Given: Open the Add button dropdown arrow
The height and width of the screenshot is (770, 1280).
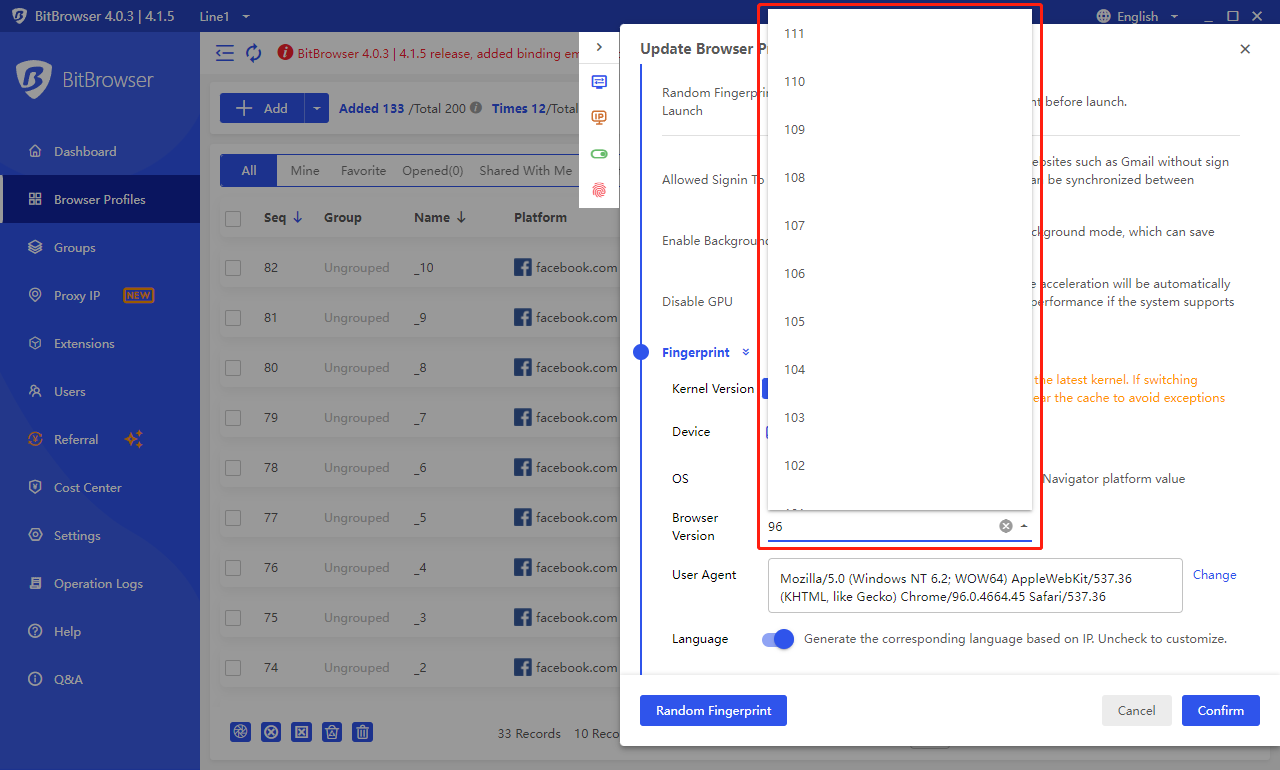Looking at the screenshot, I should pyautogui.click(x=316, y=108).
